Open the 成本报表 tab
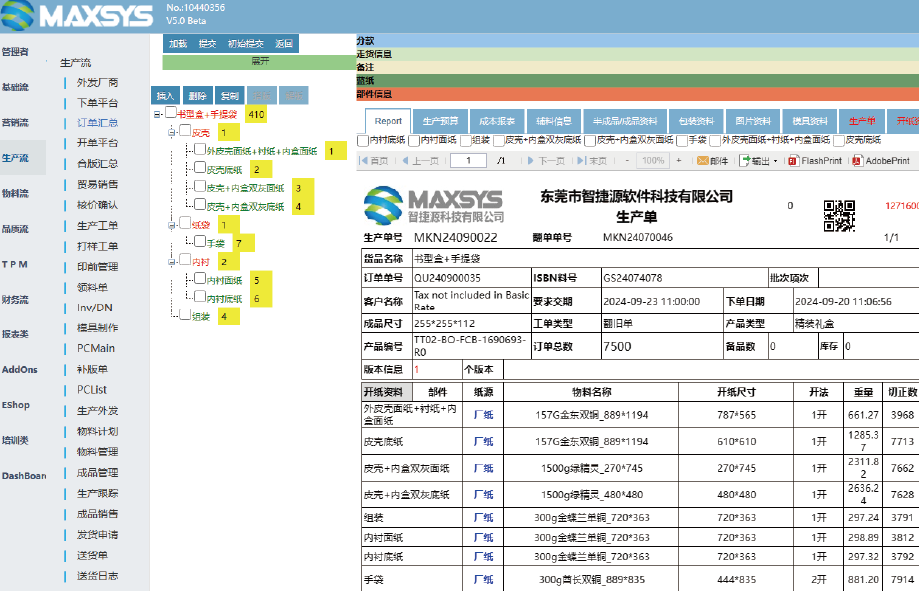Screen dimensions: 919x591 496,121
